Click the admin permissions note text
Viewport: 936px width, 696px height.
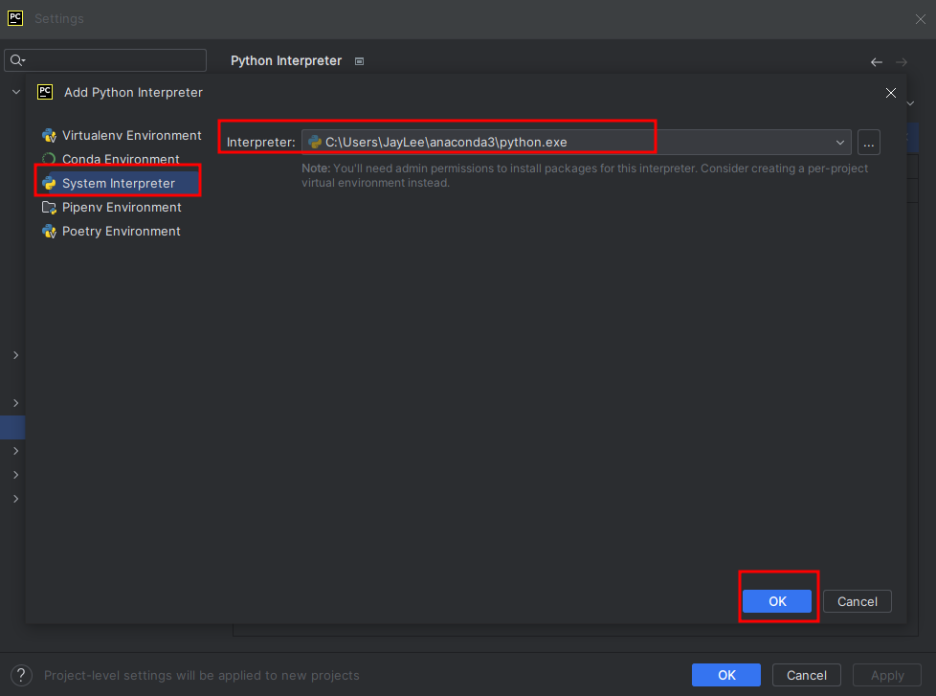pos(584,175)
